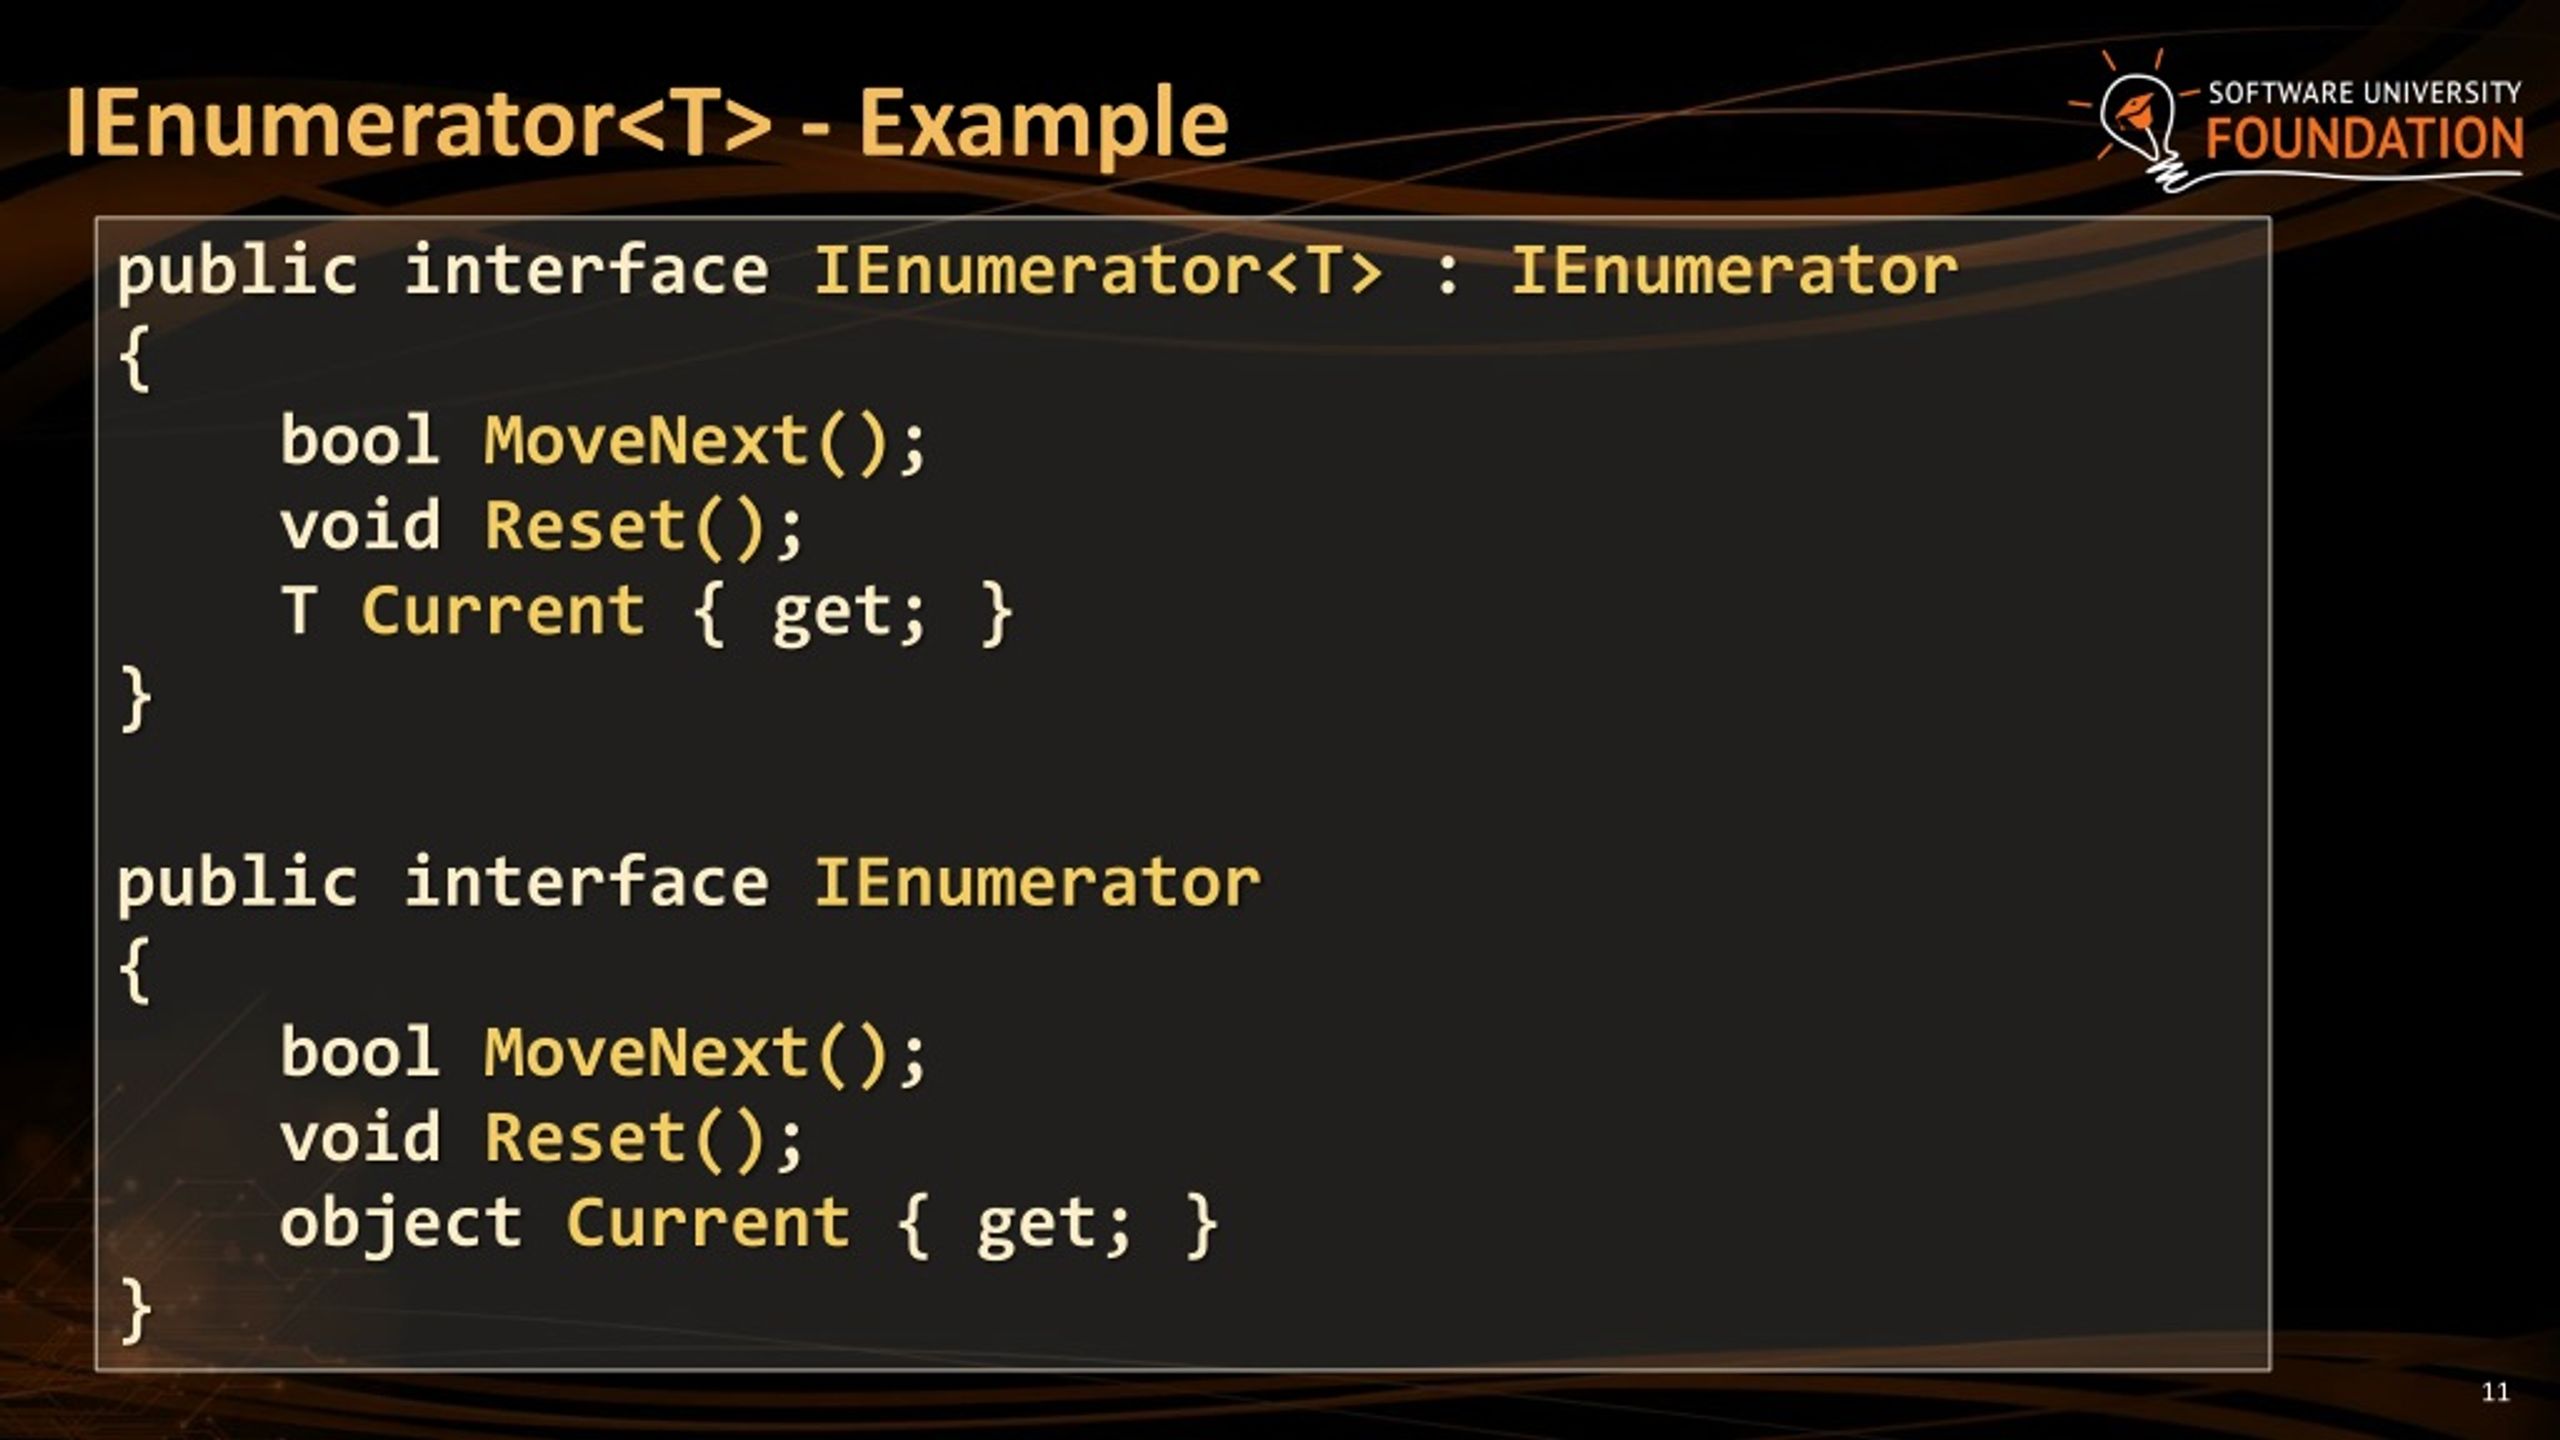Click the opening brace of the first interface
This screenshot has height=1440, width=2560.
(135, 357)
